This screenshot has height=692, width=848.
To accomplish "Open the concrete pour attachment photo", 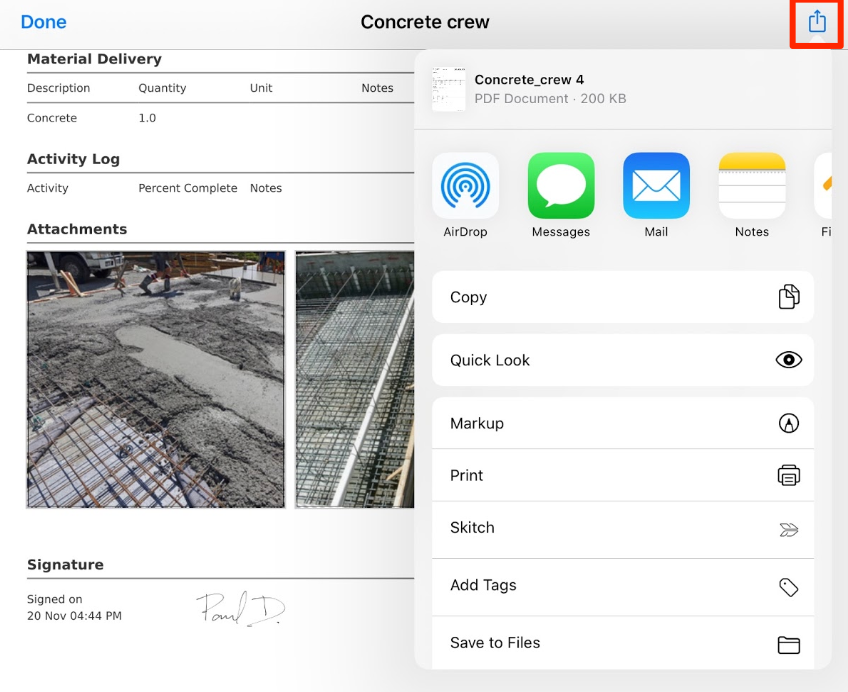I will [156, 379].
